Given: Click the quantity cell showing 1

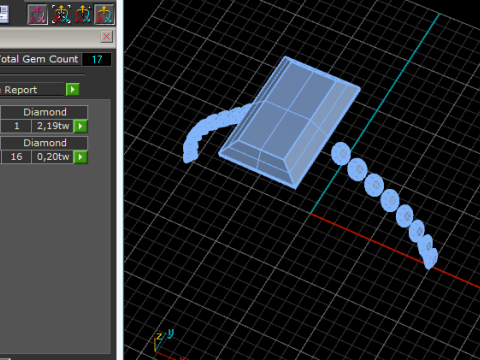Looking at the screenshot, I should 16,126.
